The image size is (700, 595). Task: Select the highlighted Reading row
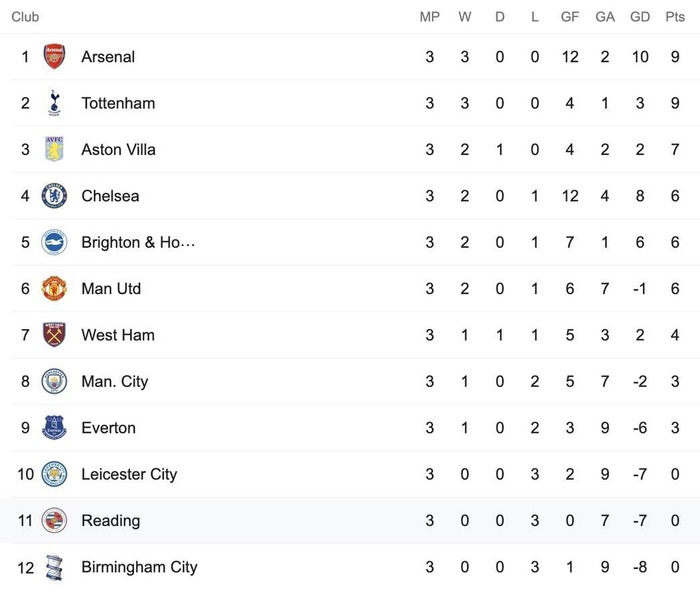350,520
